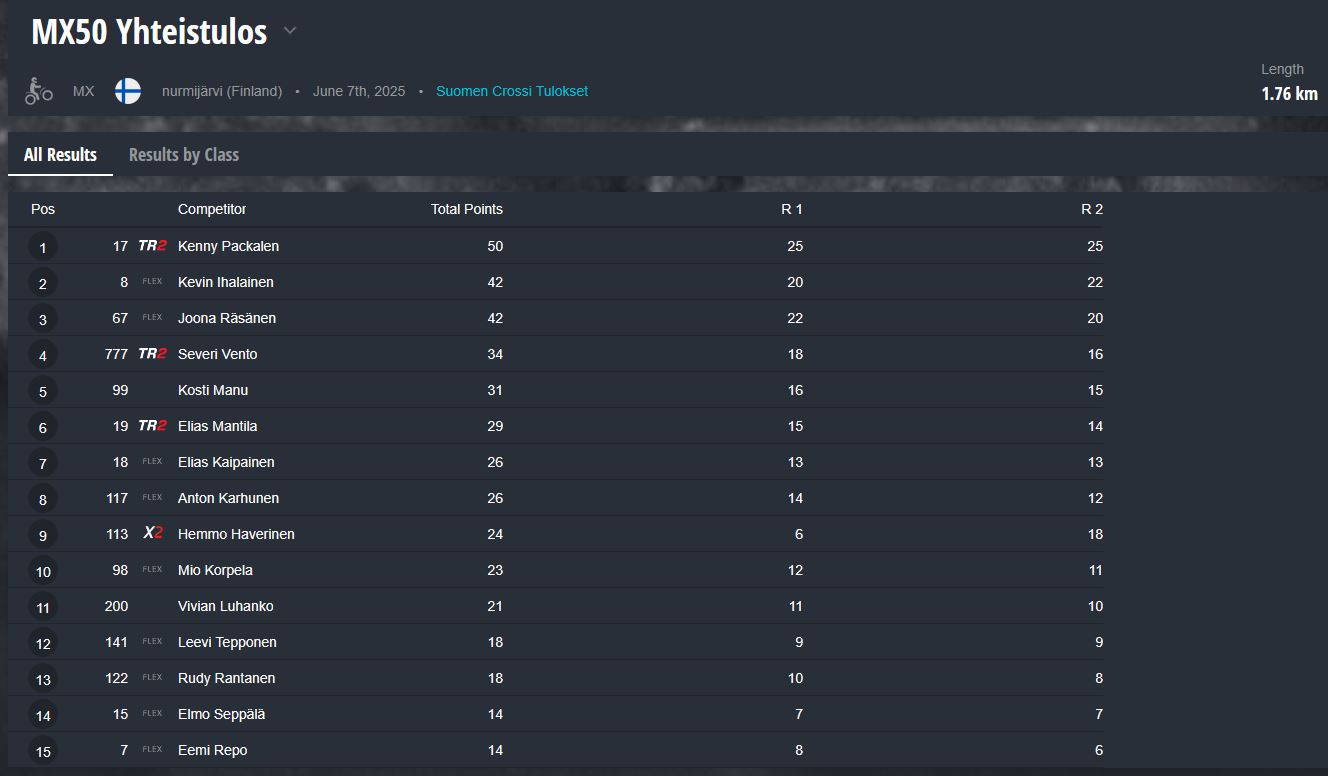
Task: Click position 1 circle badge
Action: [x=42, y=247]
